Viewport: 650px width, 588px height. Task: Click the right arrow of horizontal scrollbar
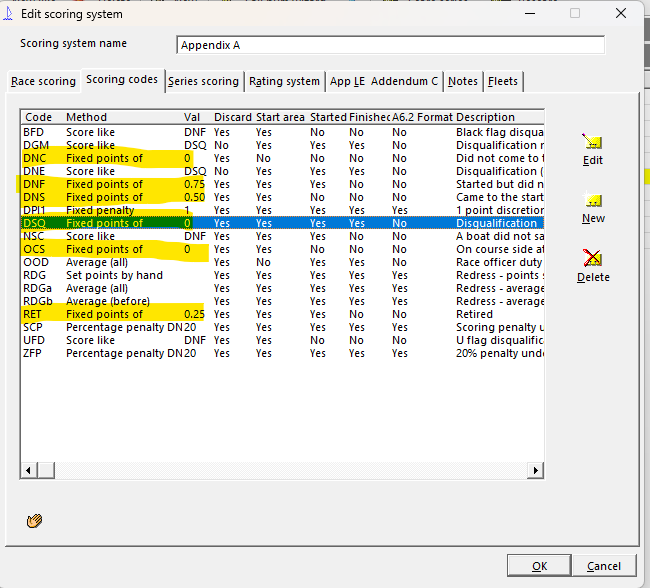(x=538, y=470)
